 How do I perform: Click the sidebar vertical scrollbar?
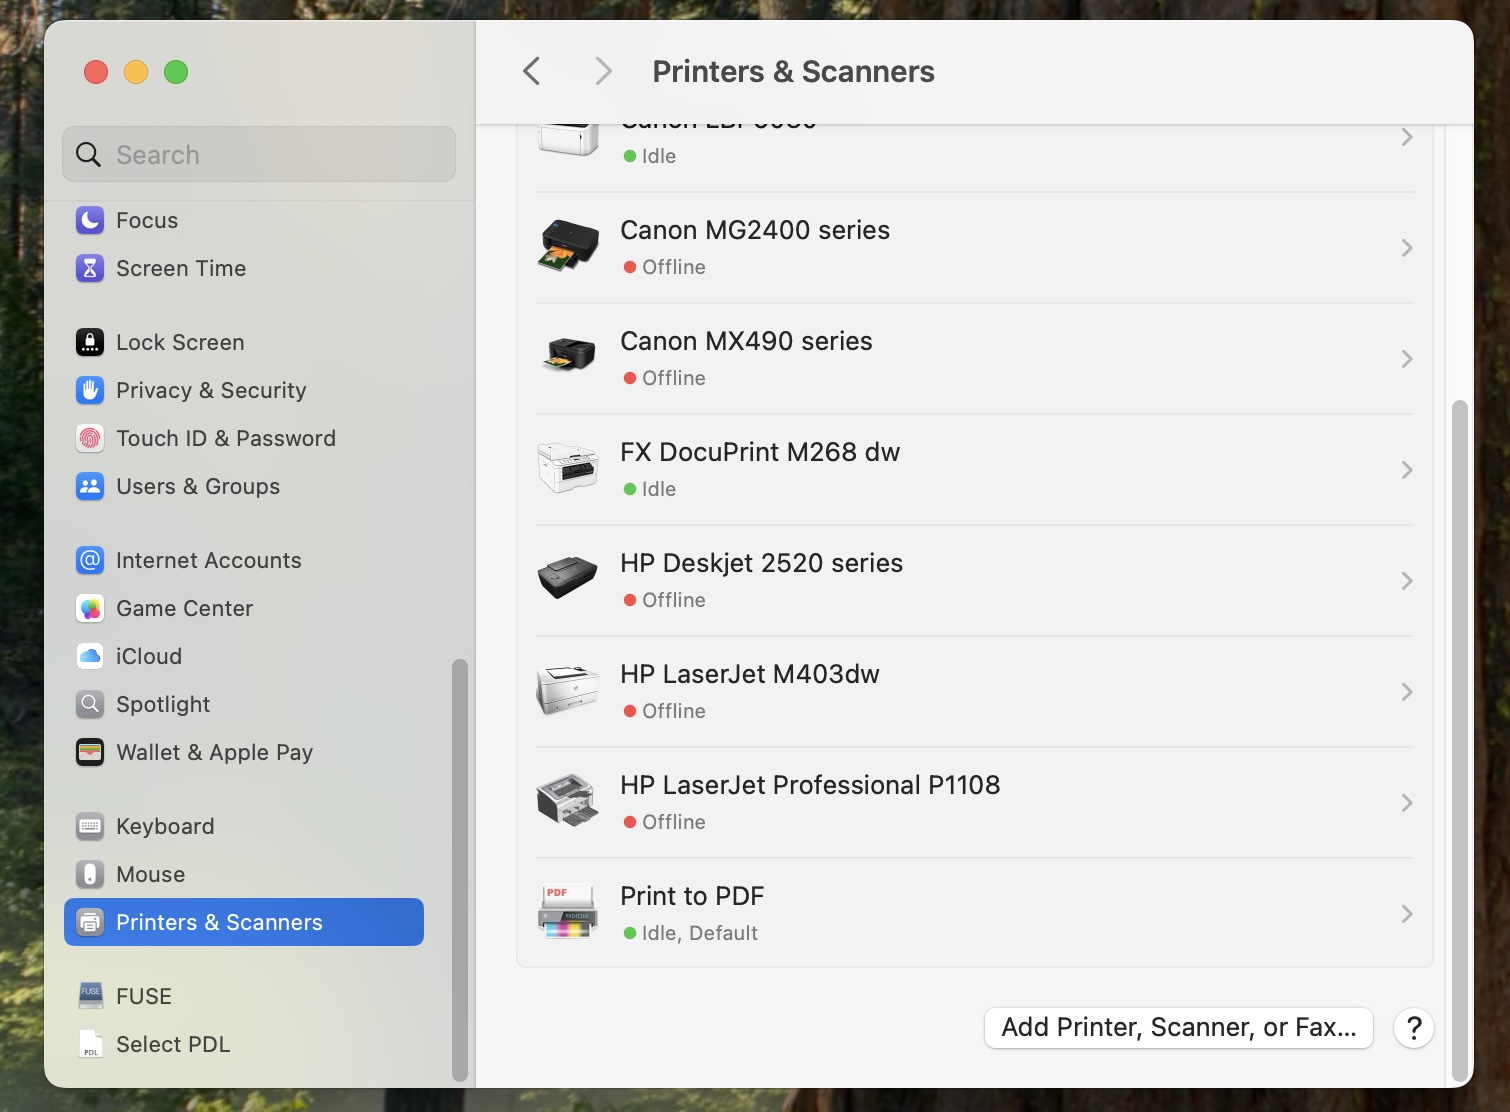click(460, 870)
